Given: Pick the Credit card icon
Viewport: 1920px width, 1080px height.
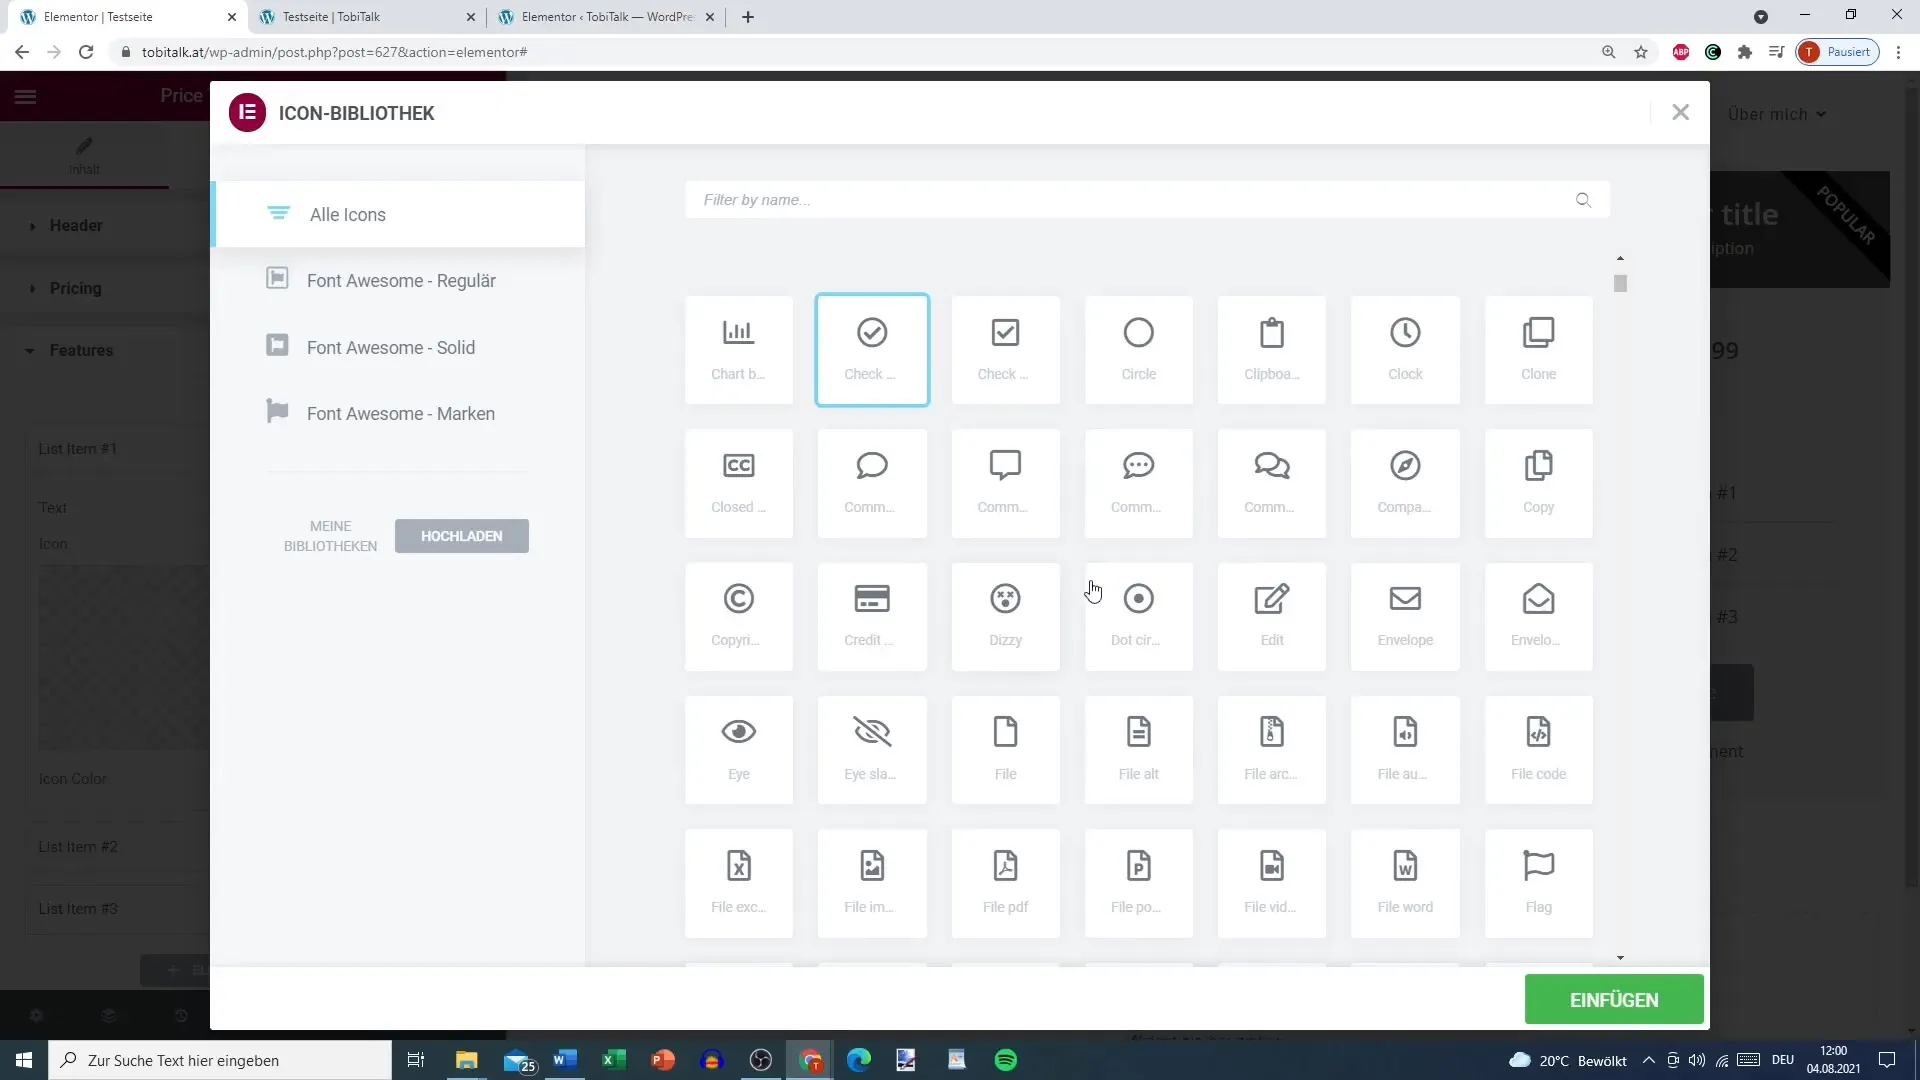Looking at the screenshot, I should coord(872,616).
